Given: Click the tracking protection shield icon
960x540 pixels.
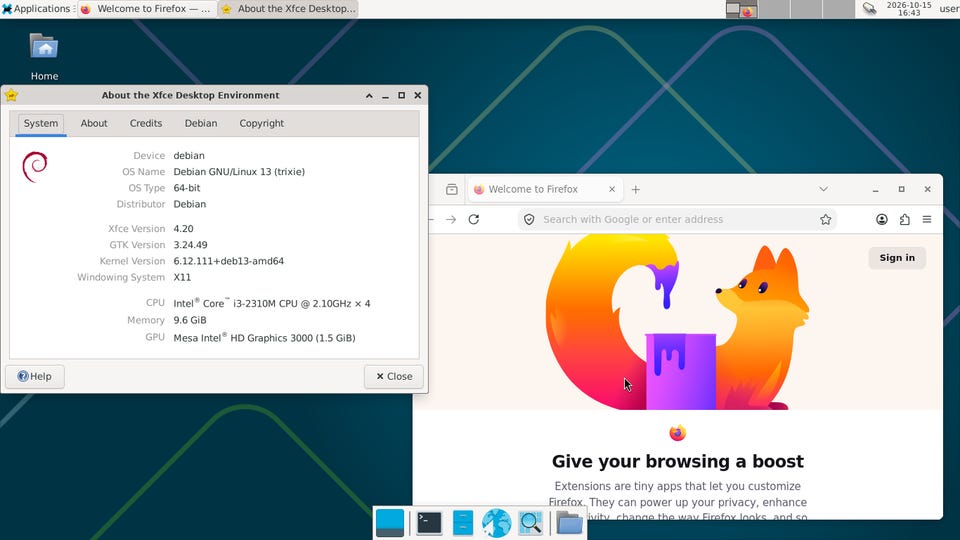Looking at the screenshot, I should [530, 219].
